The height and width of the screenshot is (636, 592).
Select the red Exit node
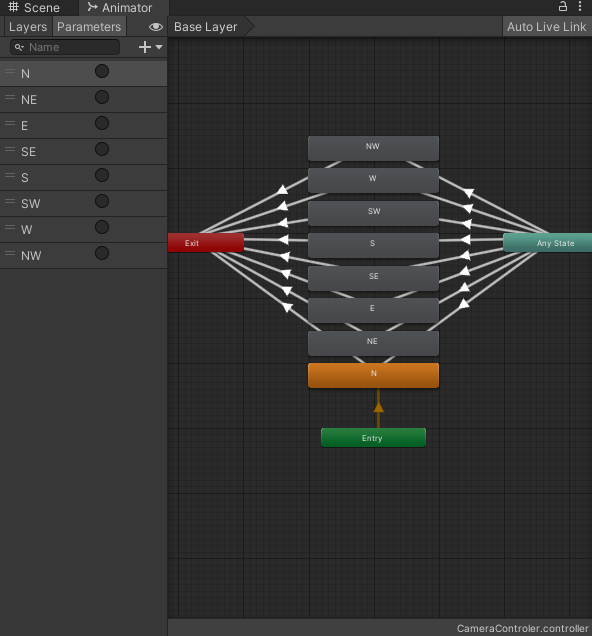tap(206, 243)
